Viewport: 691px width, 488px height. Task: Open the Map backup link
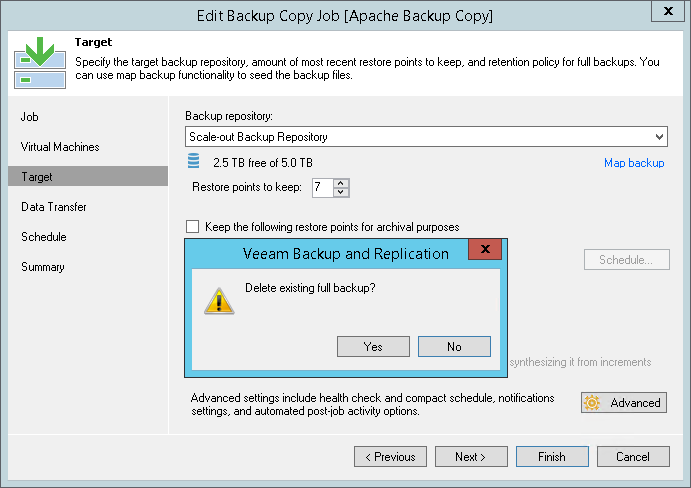tap(634, 163)
